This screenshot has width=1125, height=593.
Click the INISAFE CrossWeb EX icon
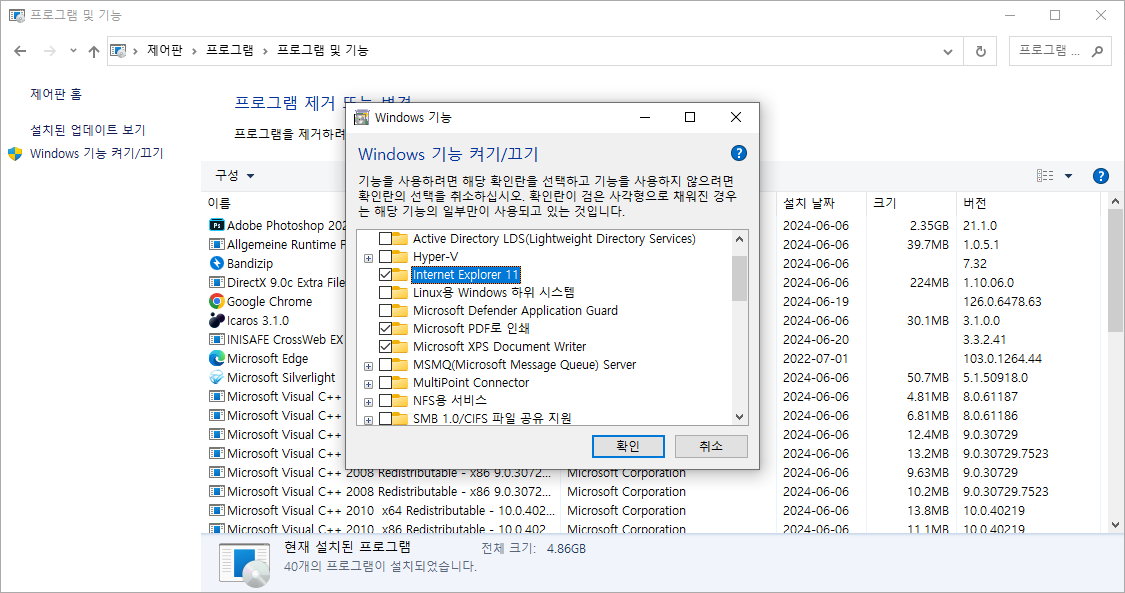216,339
